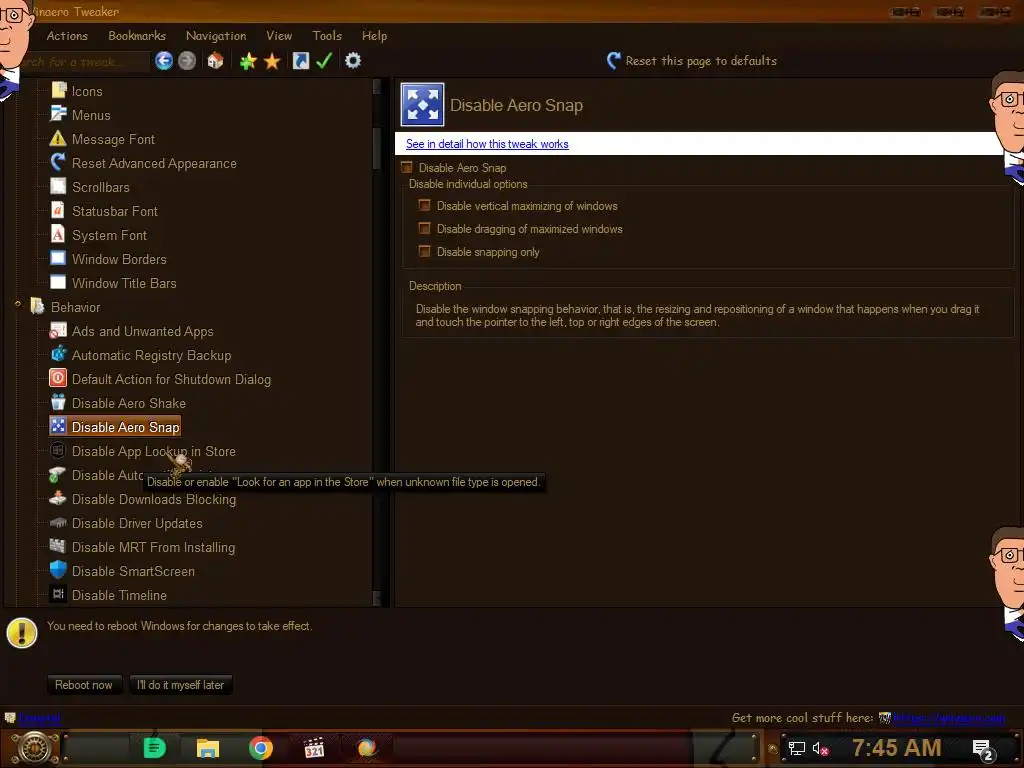This screenshot has width=1024, height=768.
Task: Click the Disable Downloads Blocking icon
Action: pyautogui.click(x=58, y=498)
